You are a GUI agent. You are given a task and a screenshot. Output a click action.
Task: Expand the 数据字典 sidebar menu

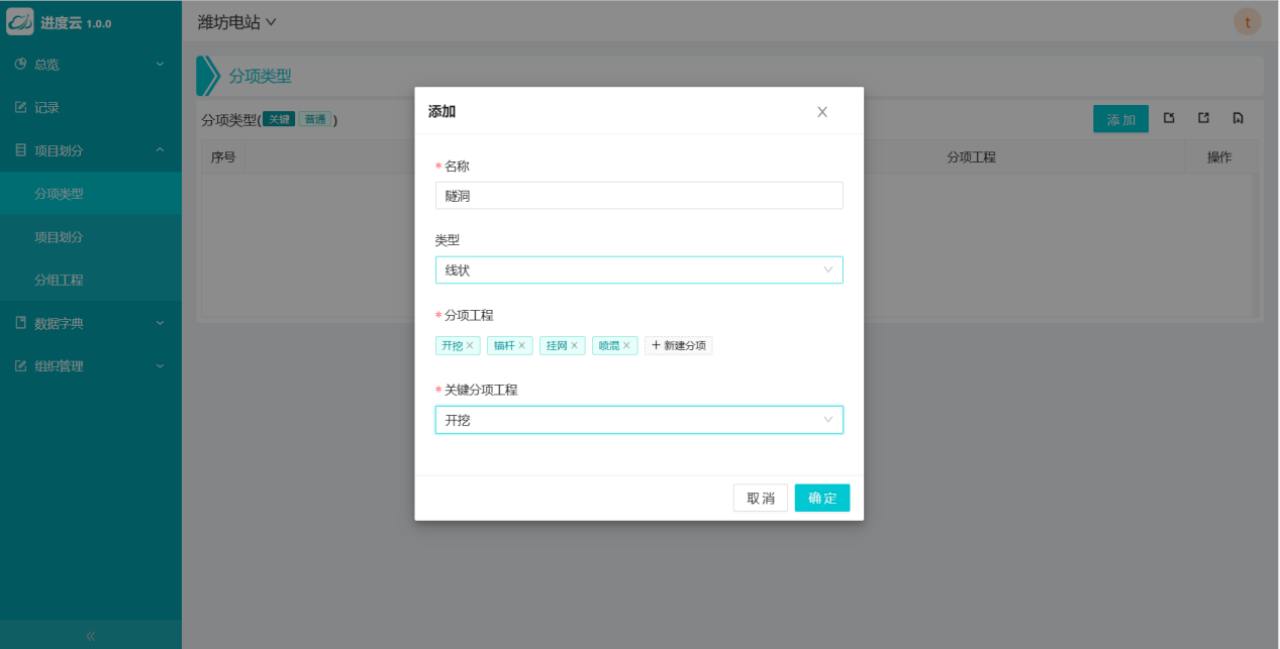[x=90, y=323]
